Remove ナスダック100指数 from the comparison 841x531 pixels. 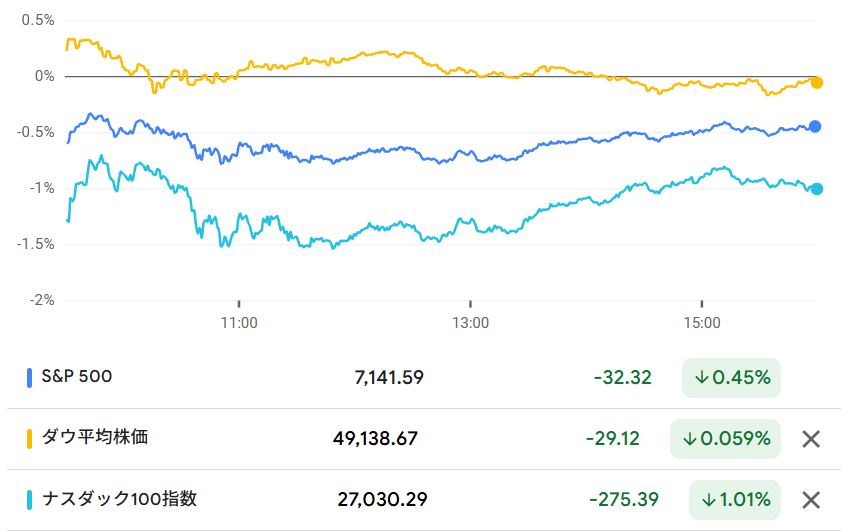pyautogui.click(x=811, y=500)
